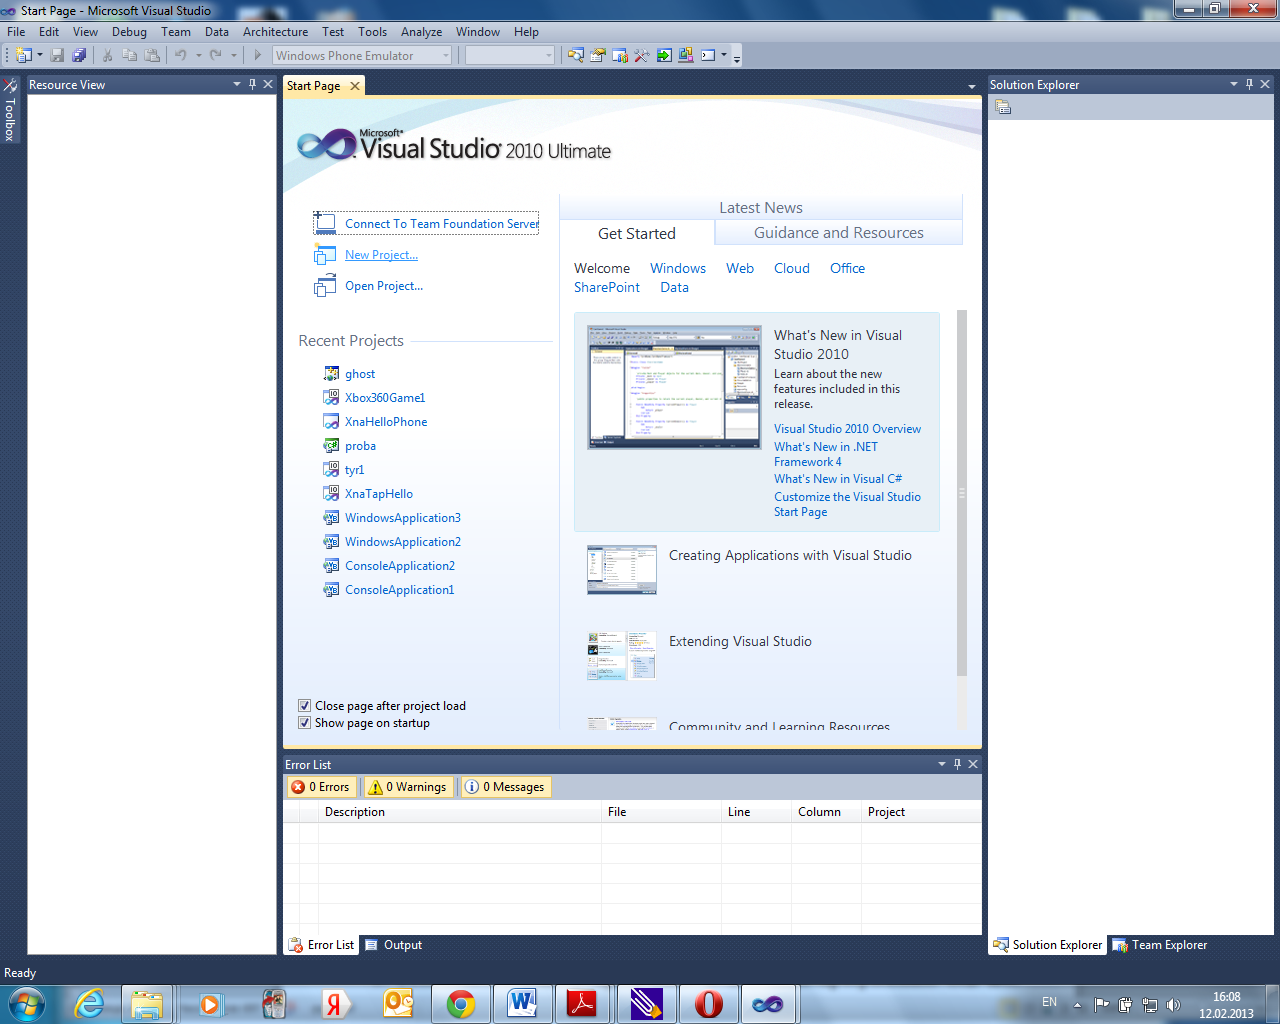Switch to Guidance and Resources tab

[x=838, y=233]
